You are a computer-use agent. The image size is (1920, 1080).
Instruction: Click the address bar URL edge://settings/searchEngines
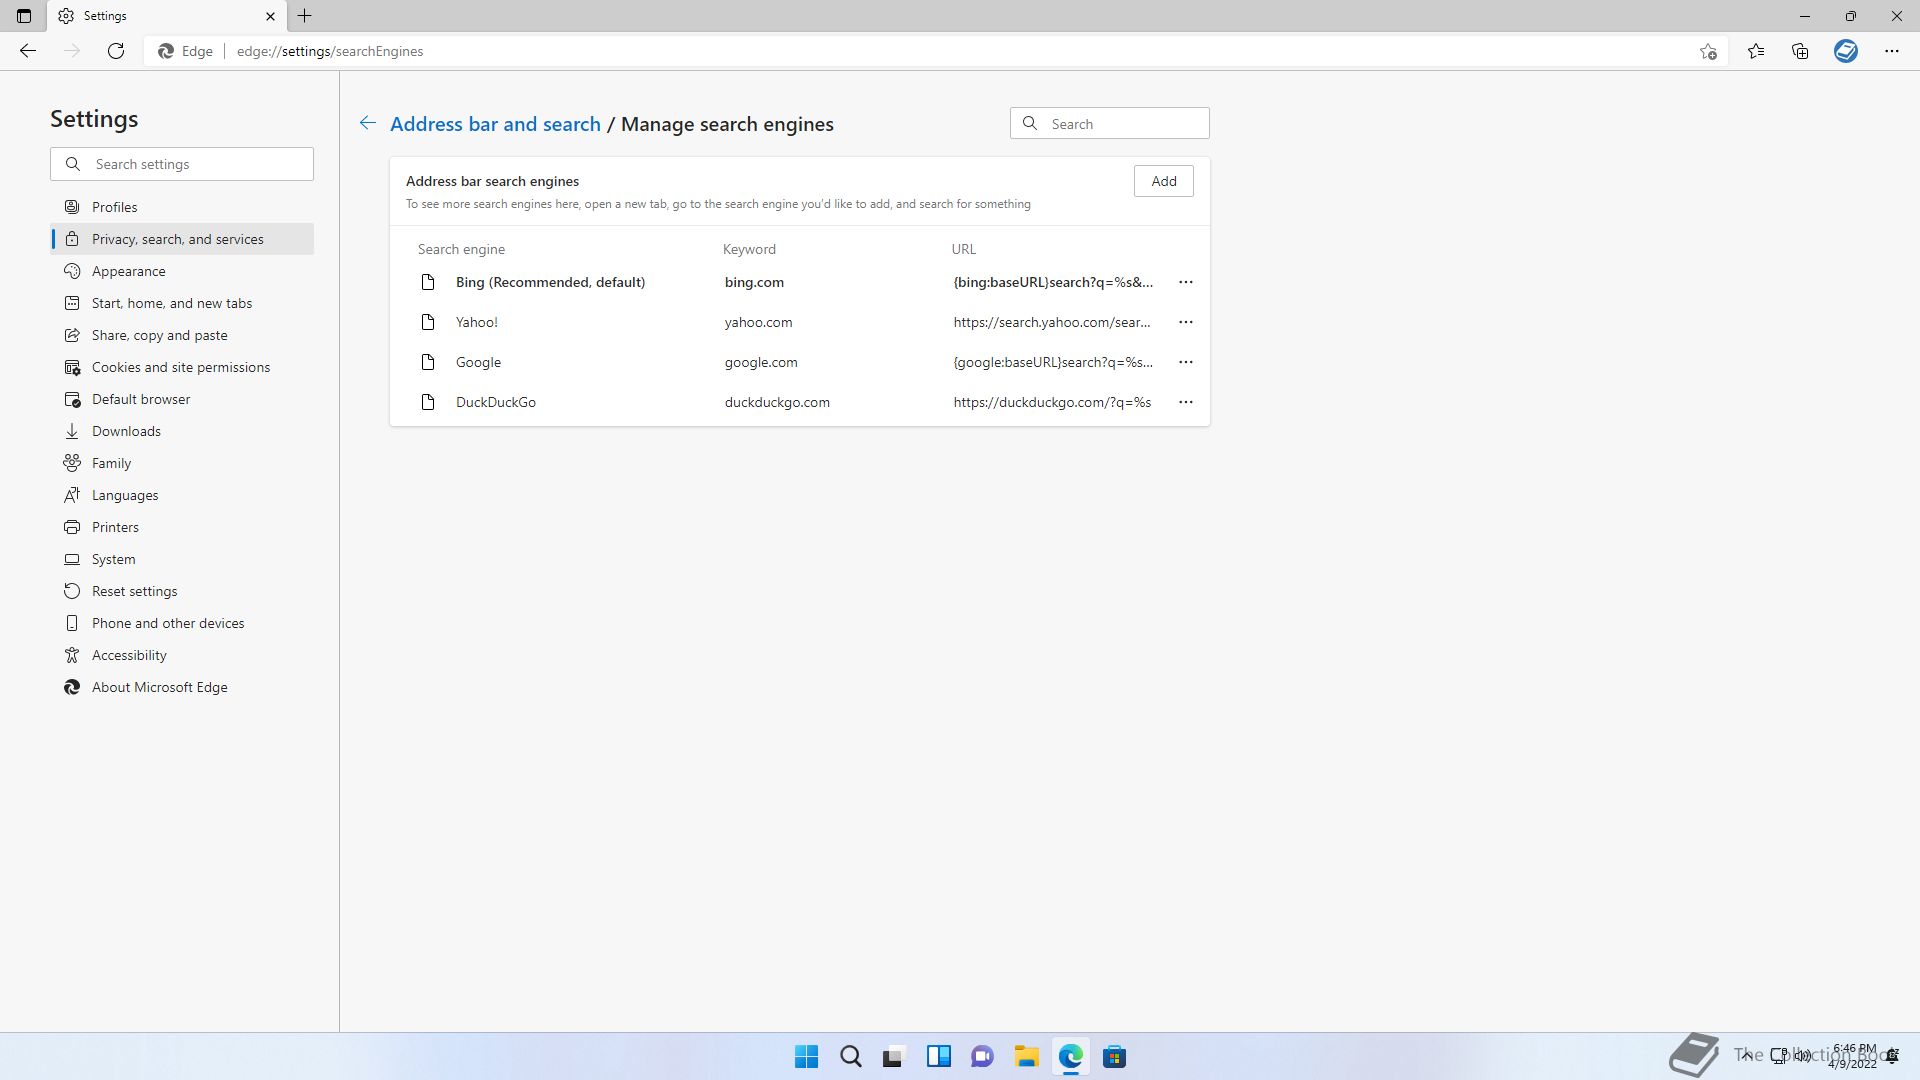(x=330, y=51)
